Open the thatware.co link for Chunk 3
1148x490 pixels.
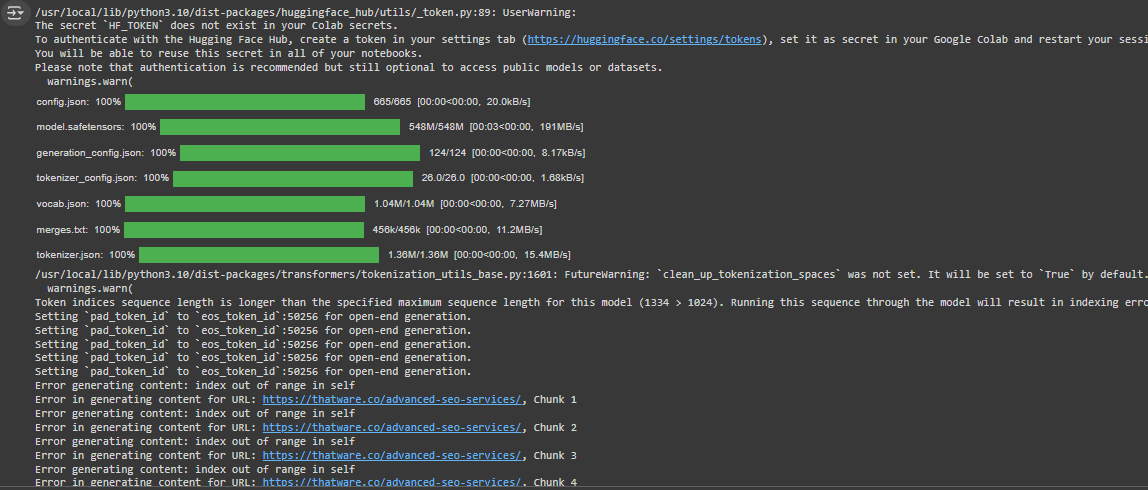tap(392, 456)
